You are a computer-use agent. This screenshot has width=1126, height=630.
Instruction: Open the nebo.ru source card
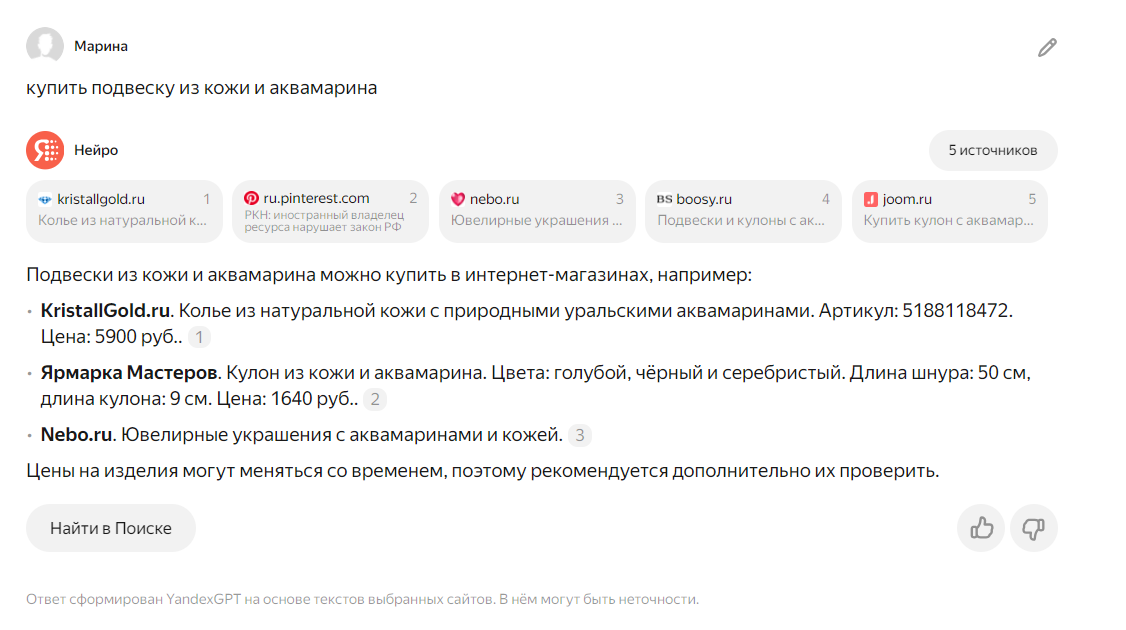coord(536,211)
